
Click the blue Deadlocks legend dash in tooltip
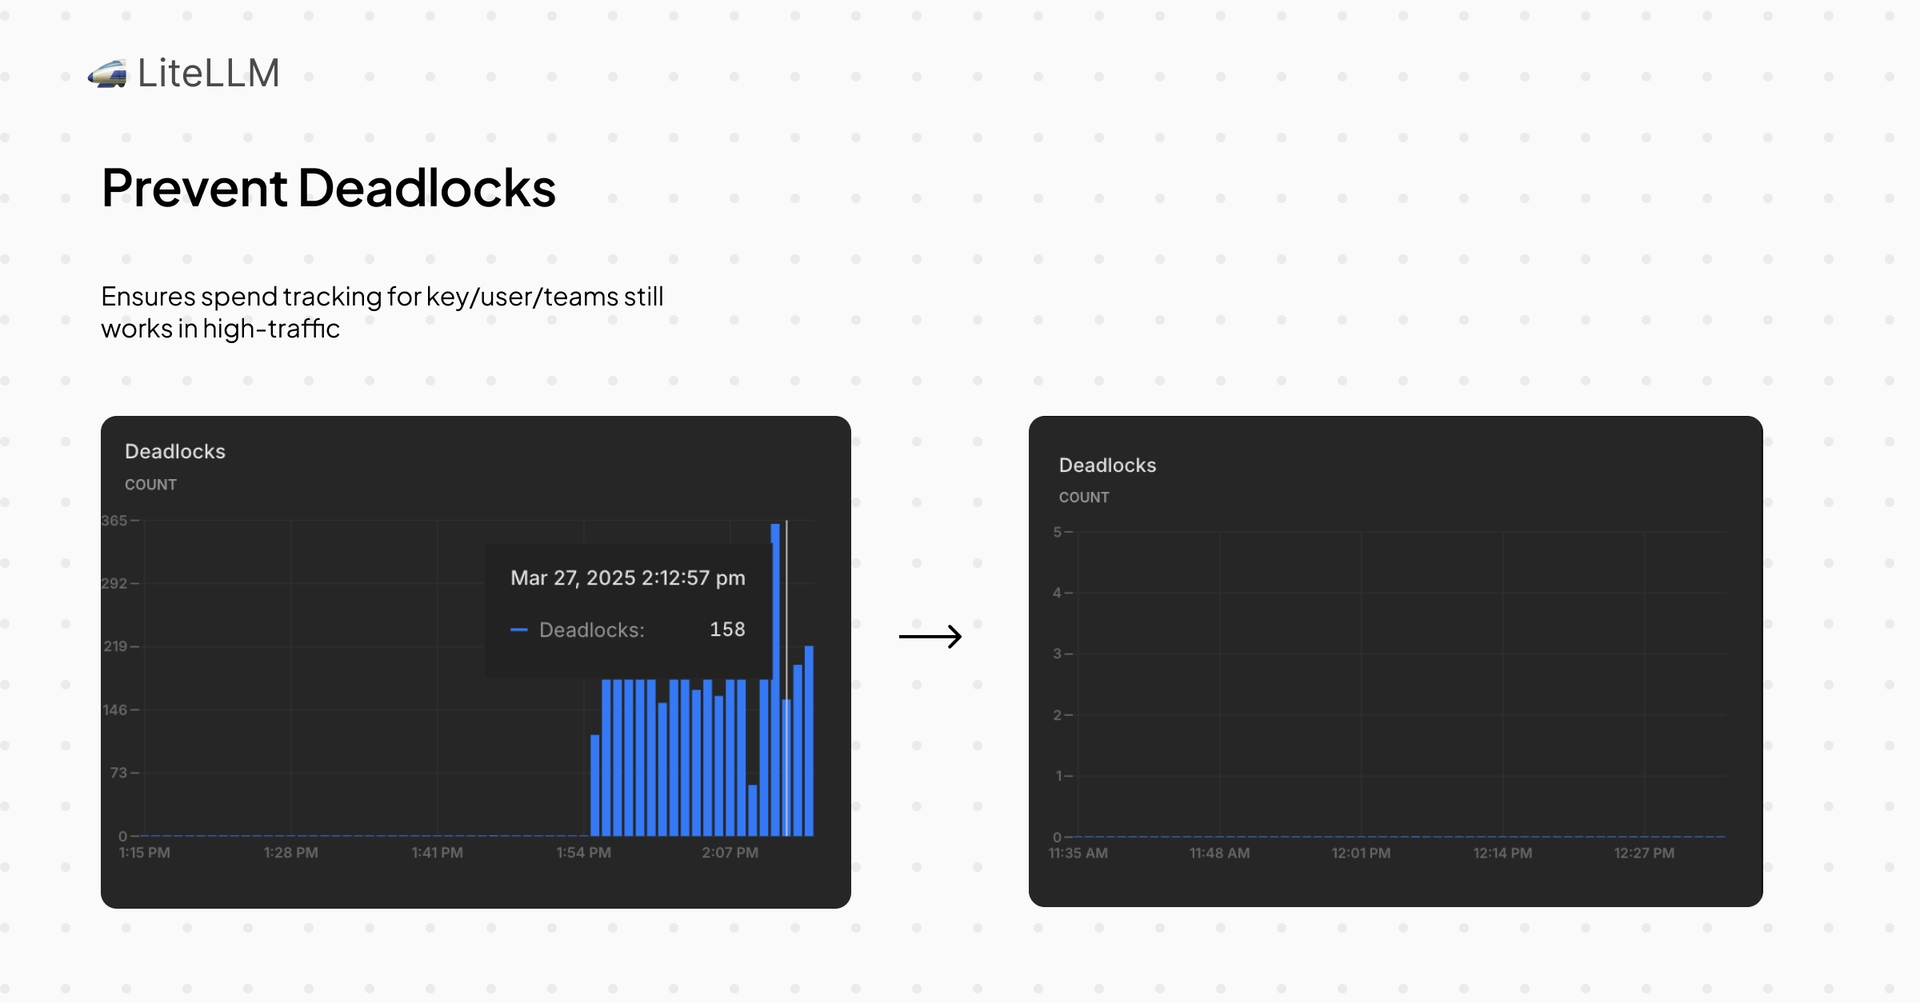click(x=519, y=630)
